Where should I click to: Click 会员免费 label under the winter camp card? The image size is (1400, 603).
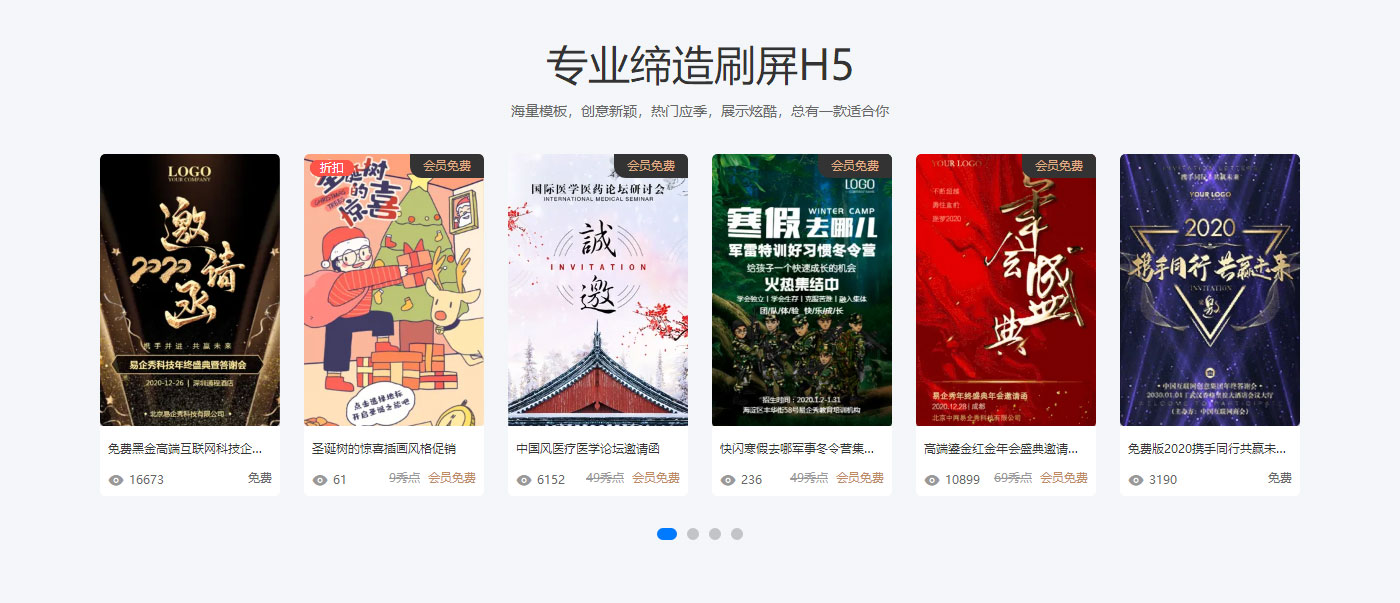(x=860, y=478)
